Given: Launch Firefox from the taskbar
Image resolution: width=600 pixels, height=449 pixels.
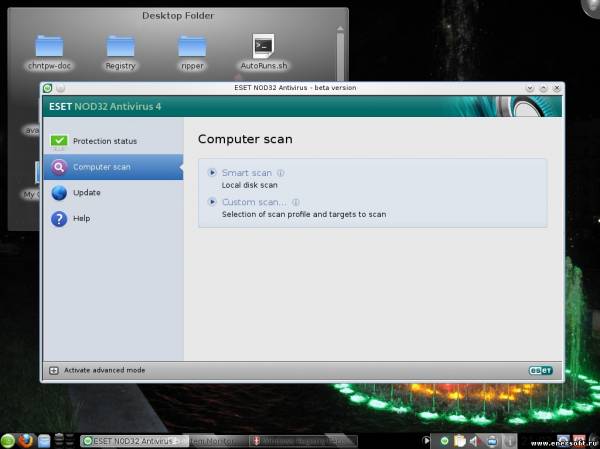Looking at the screenshot, I should 26,441.
